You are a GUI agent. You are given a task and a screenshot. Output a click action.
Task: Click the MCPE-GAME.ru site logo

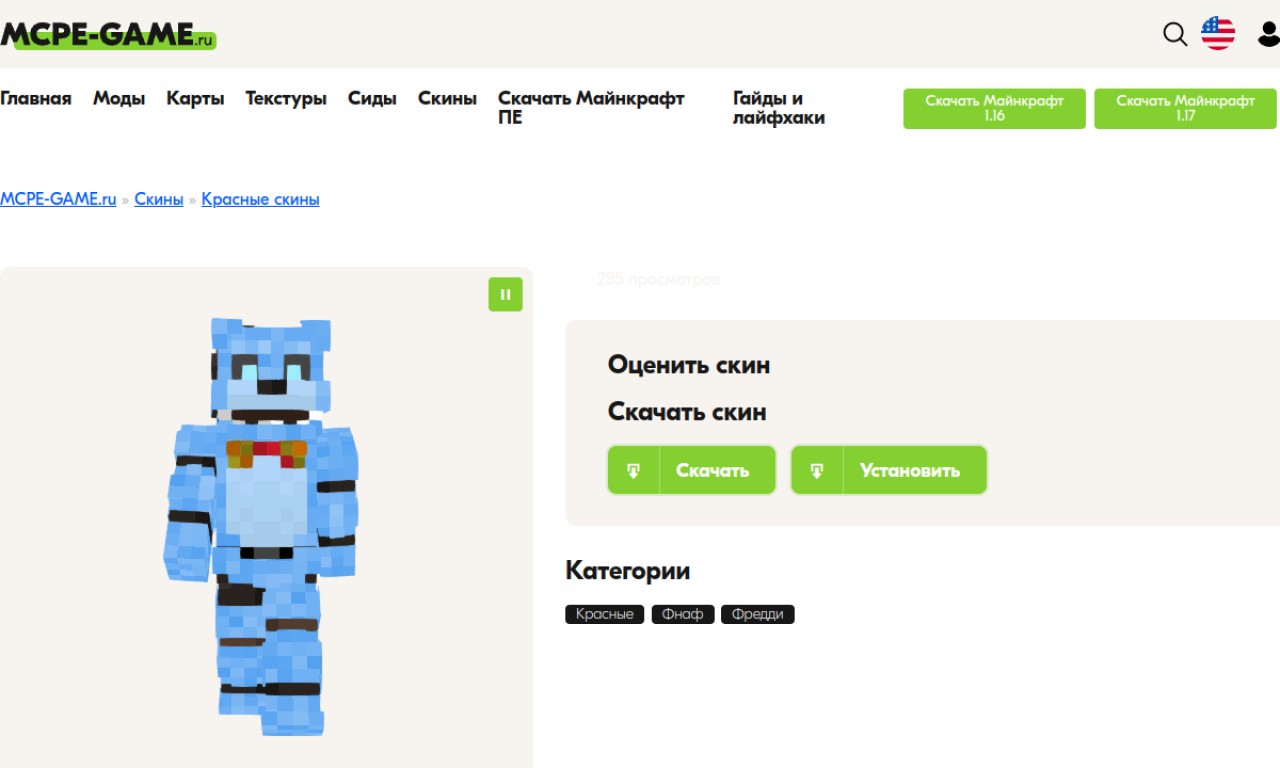pyautogui.click(x=108, y=36)
